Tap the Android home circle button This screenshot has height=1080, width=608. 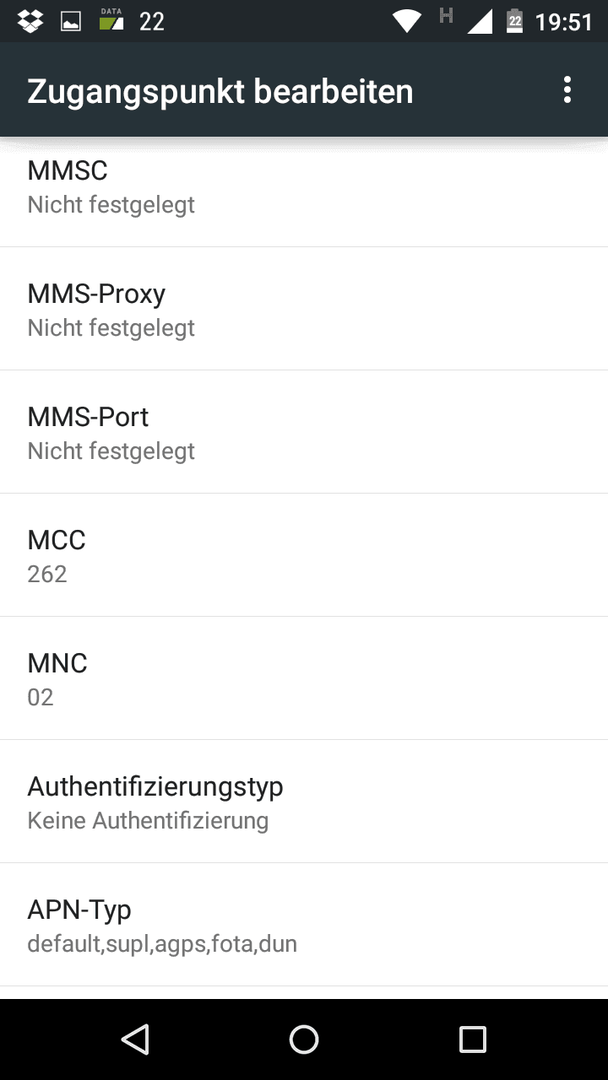click(x=304, y=1039)
